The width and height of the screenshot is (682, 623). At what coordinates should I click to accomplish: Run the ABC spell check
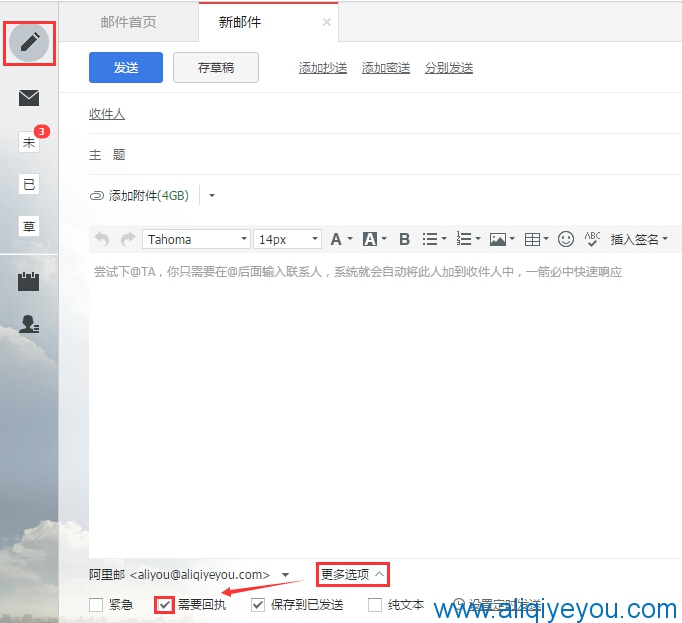pos(592,239)
